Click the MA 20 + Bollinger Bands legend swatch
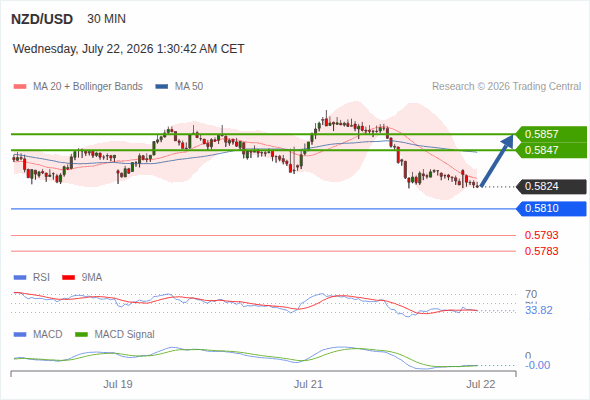Viewport: 590px width, 400px height. point(20,87)
